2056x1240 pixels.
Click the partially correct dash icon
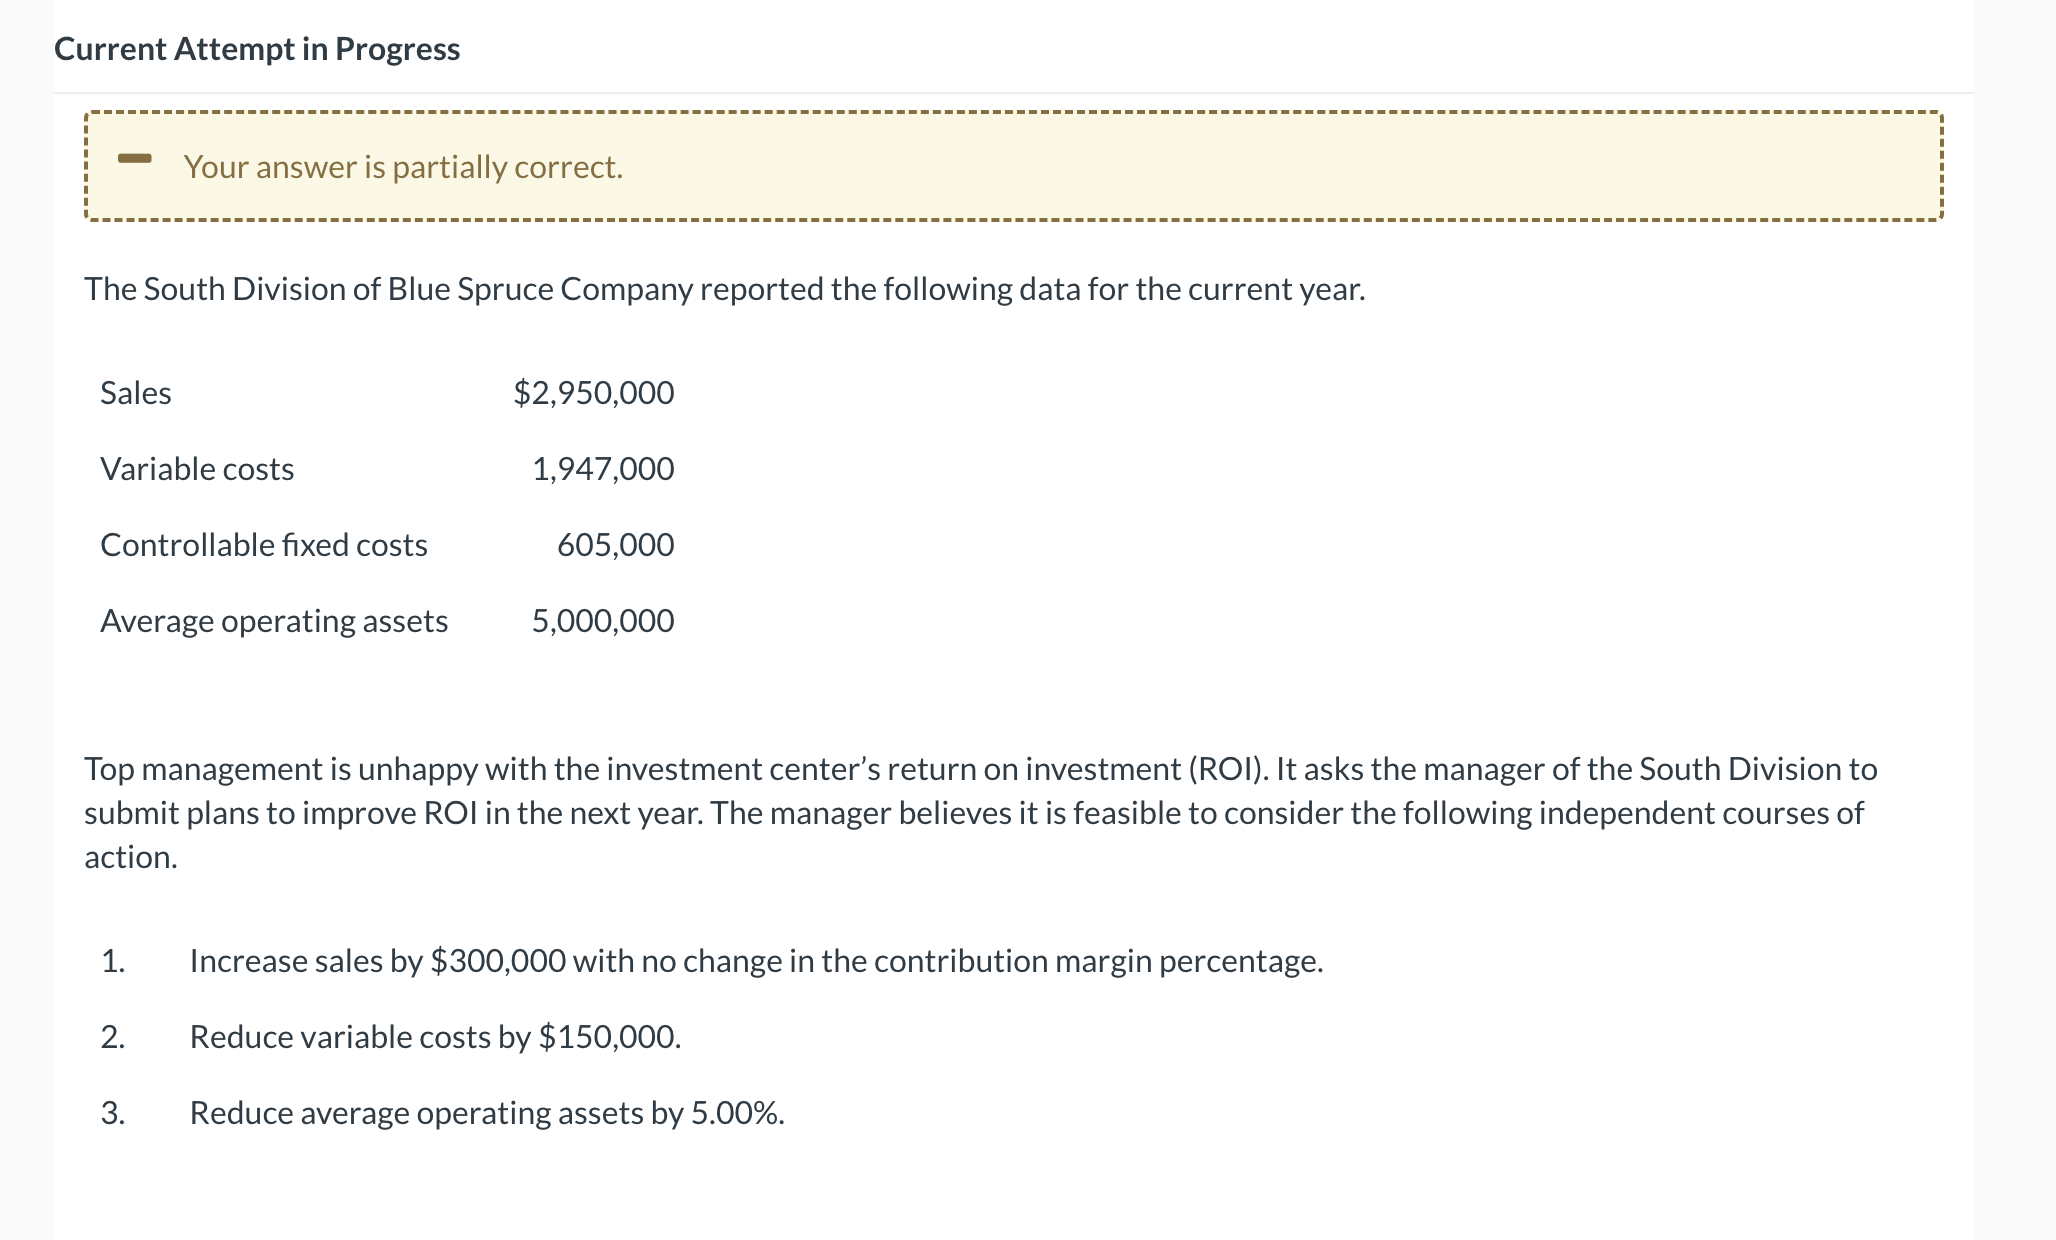[134, 159]
